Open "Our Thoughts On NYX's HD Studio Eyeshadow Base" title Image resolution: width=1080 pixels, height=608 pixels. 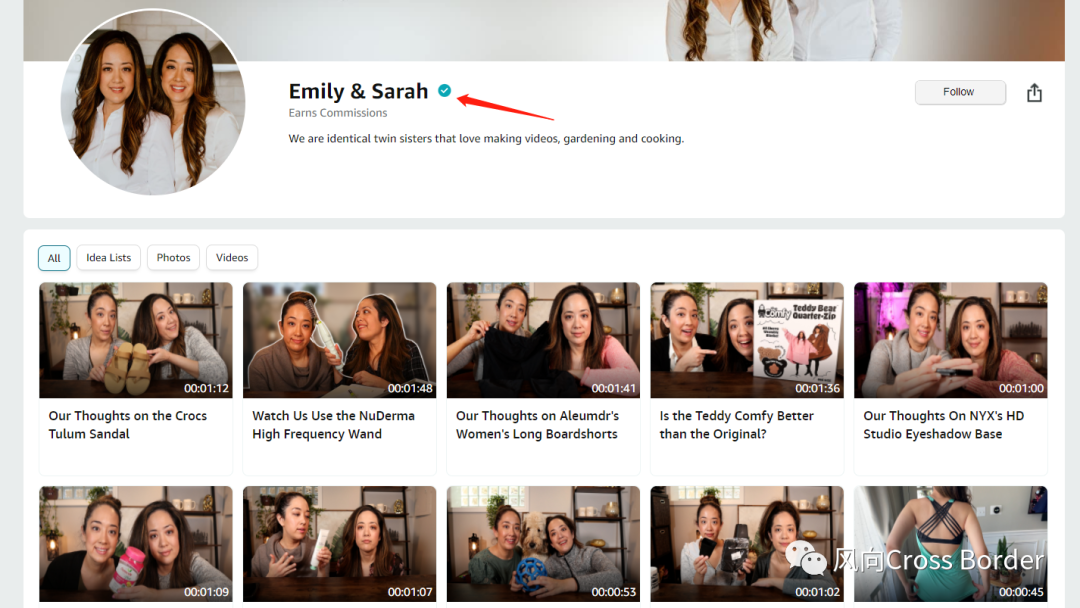pyautogui.click(x=944, y=425)
